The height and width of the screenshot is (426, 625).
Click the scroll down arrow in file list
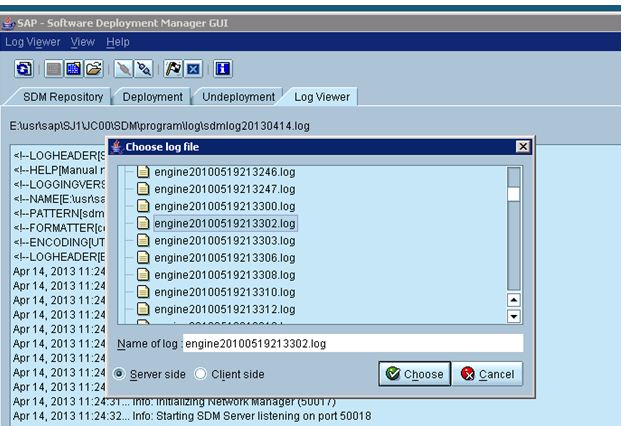coord(513,316)
